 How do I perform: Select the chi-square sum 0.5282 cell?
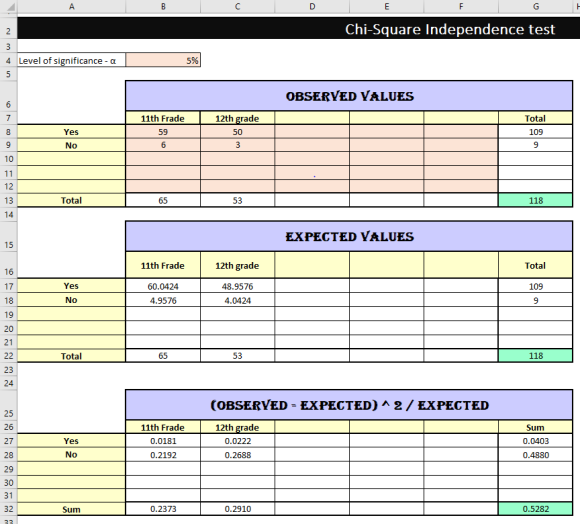point(535,509)
